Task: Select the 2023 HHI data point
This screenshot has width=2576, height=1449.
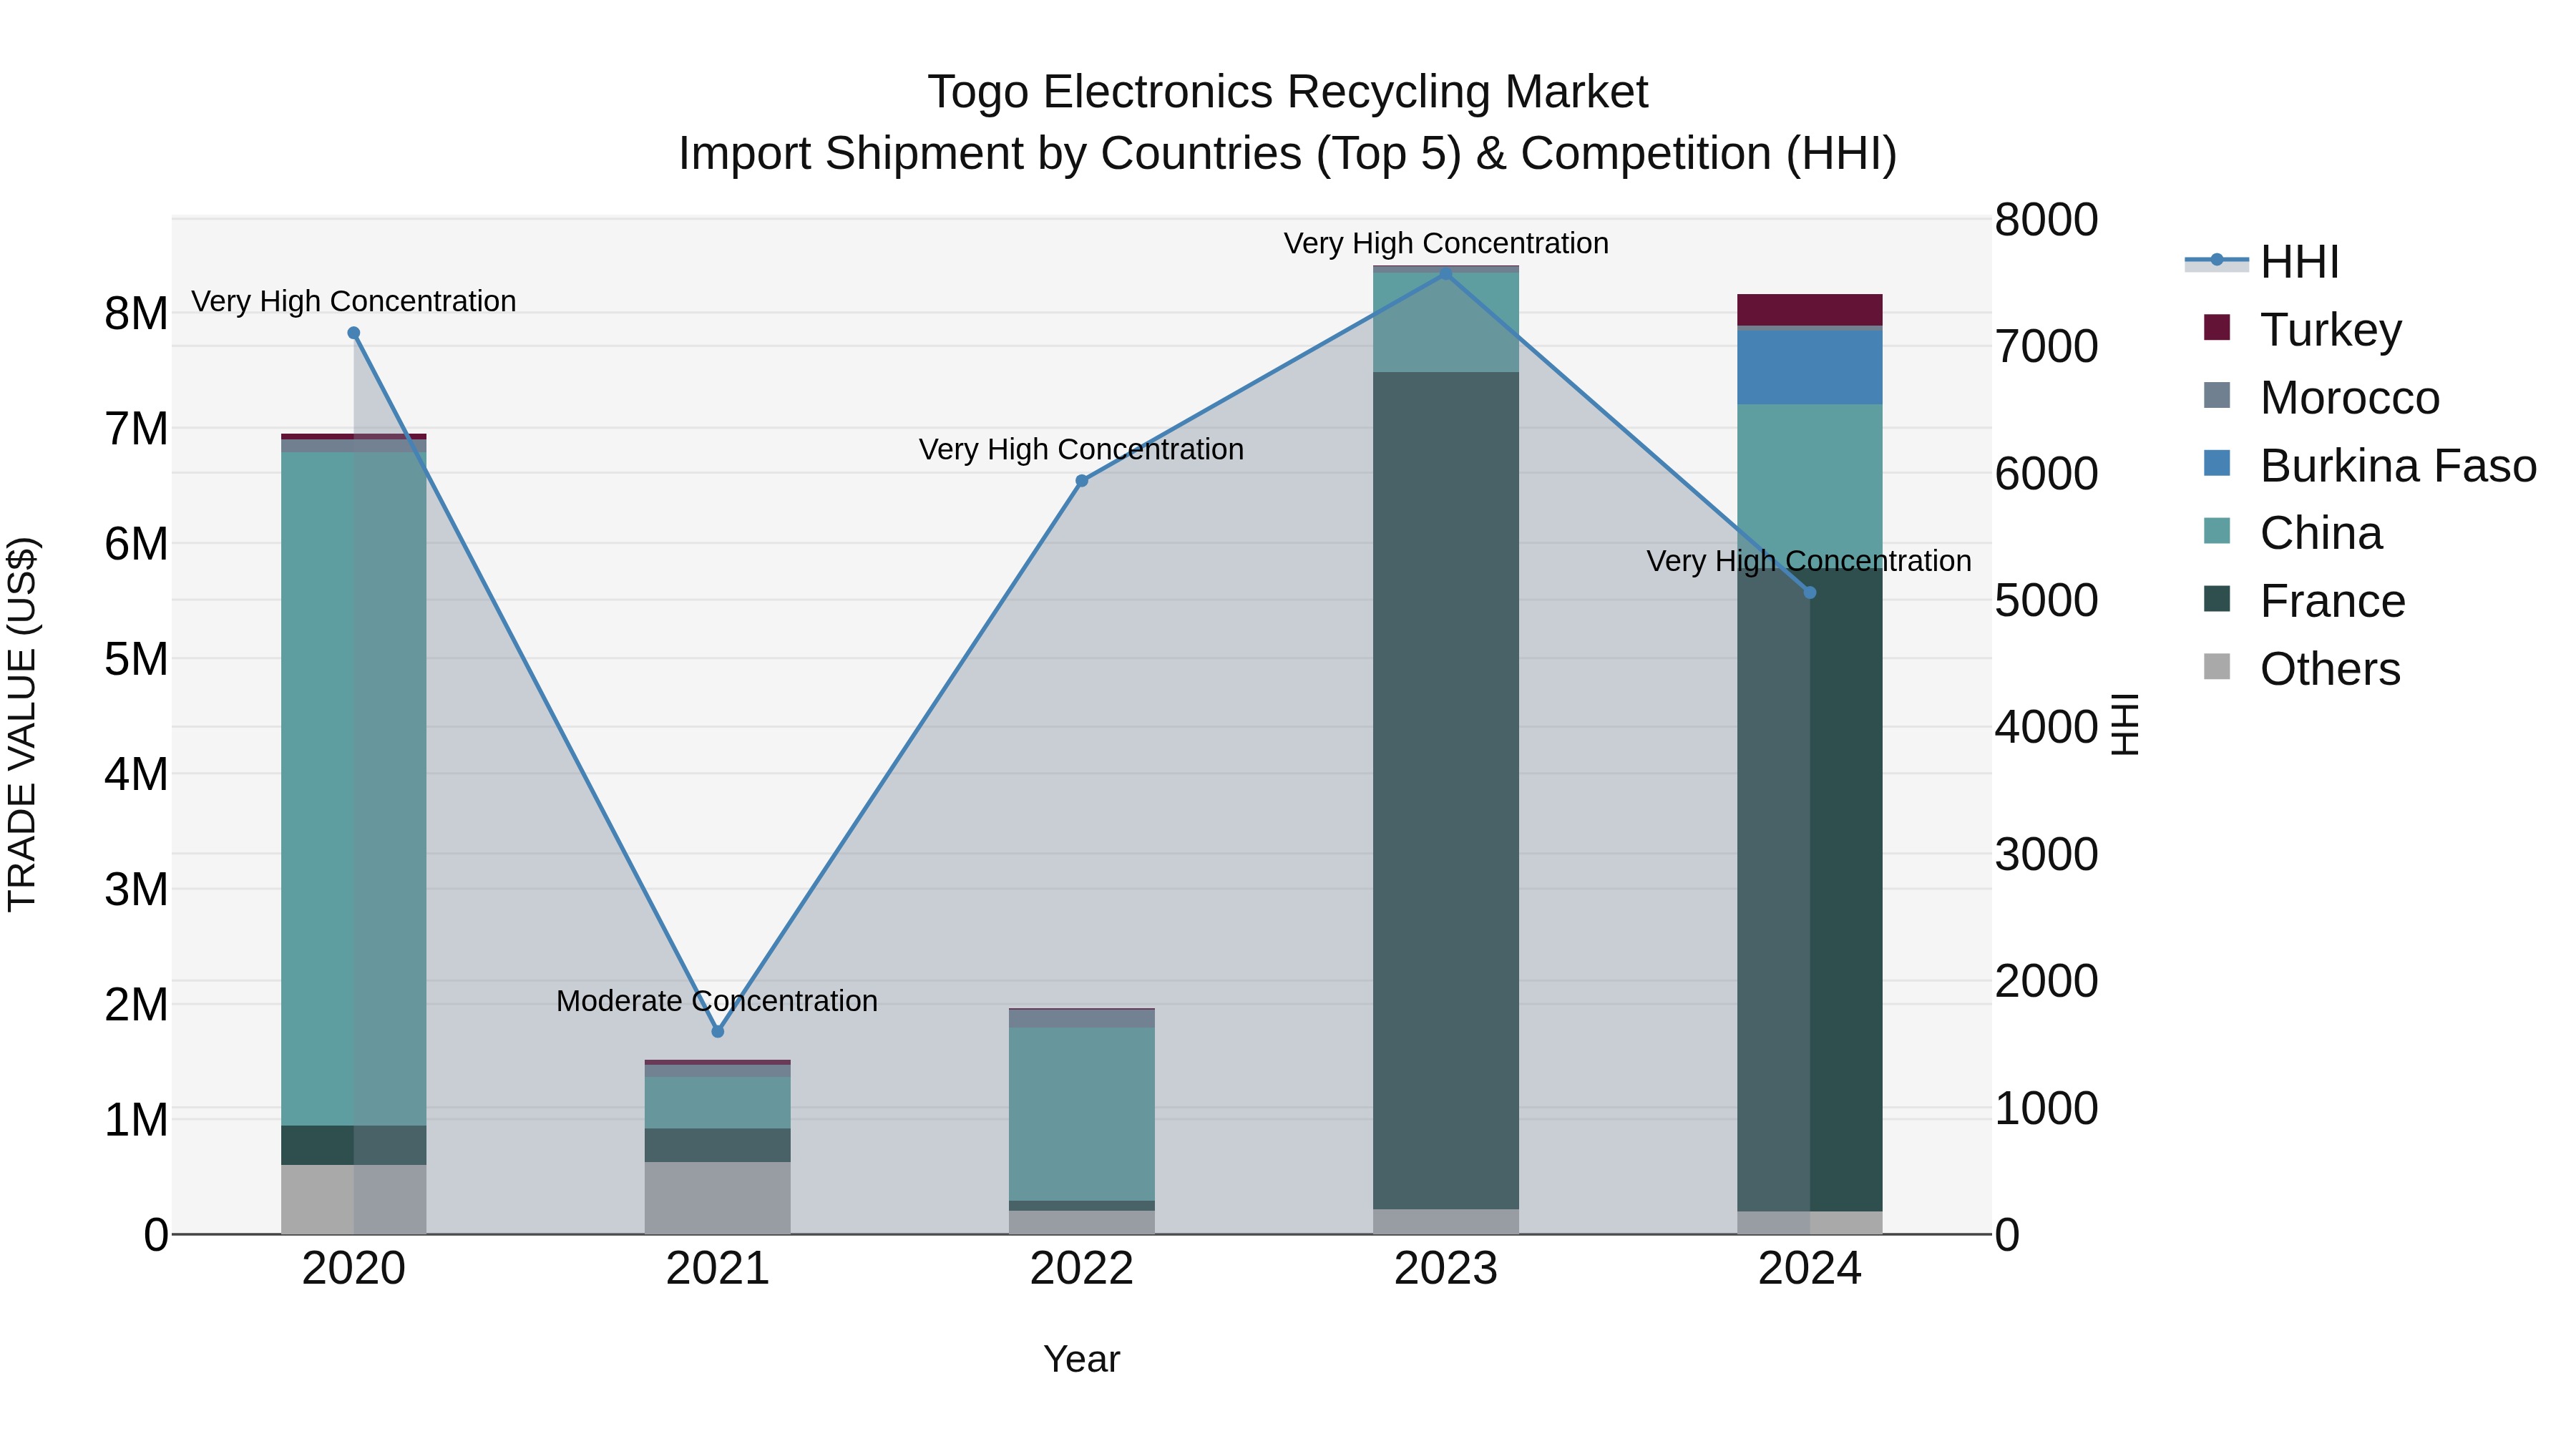Action: click(x=1445, y=273)
